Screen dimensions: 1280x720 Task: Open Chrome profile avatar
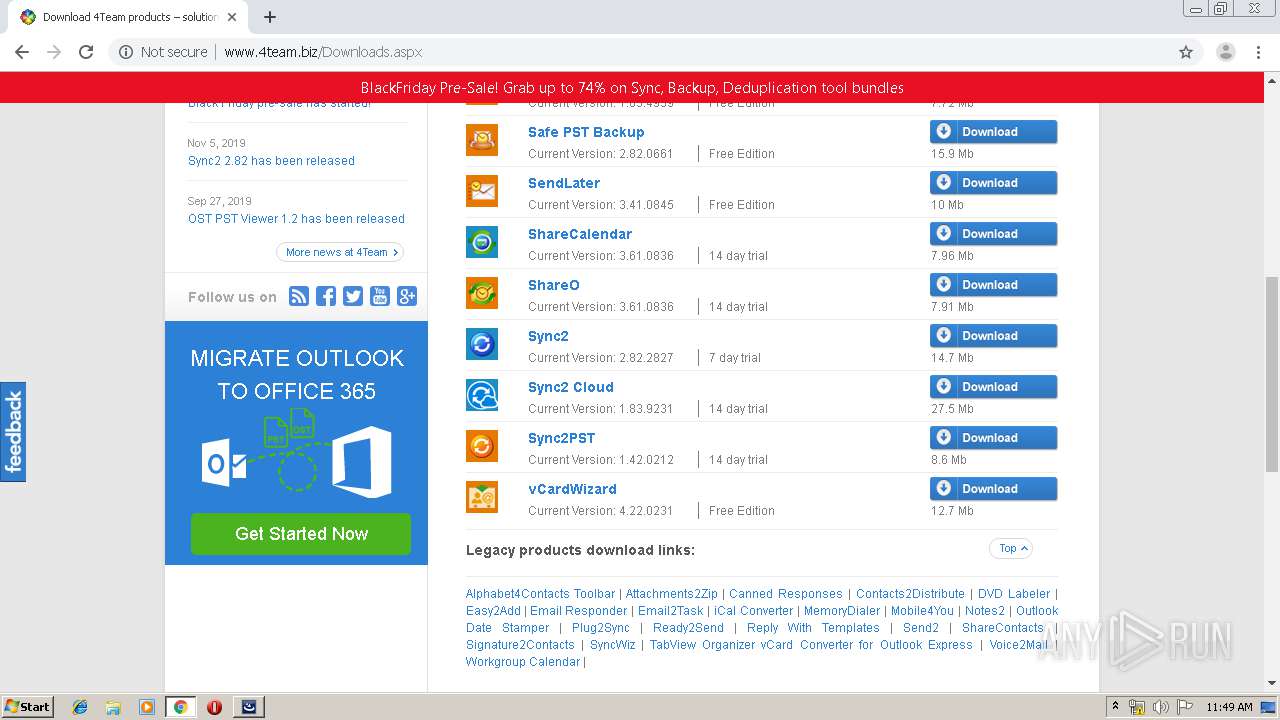[x=1226, y=52]
